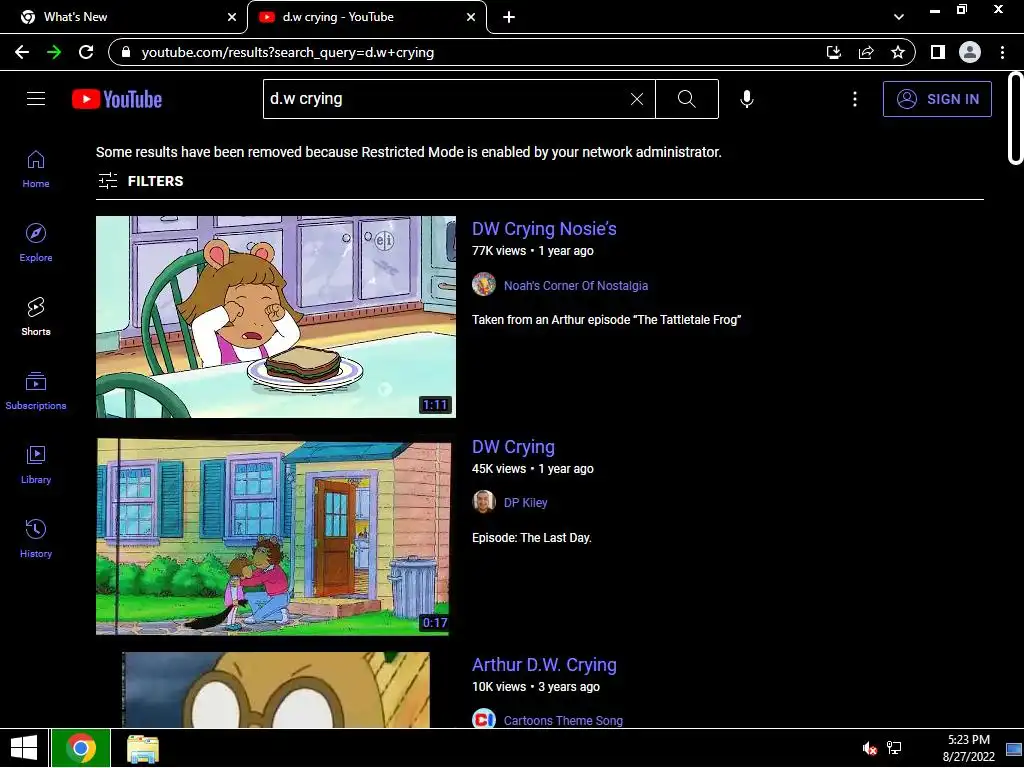
Task: Open DW Crying Nosie's video title
Action: click(x=544, y=229)
